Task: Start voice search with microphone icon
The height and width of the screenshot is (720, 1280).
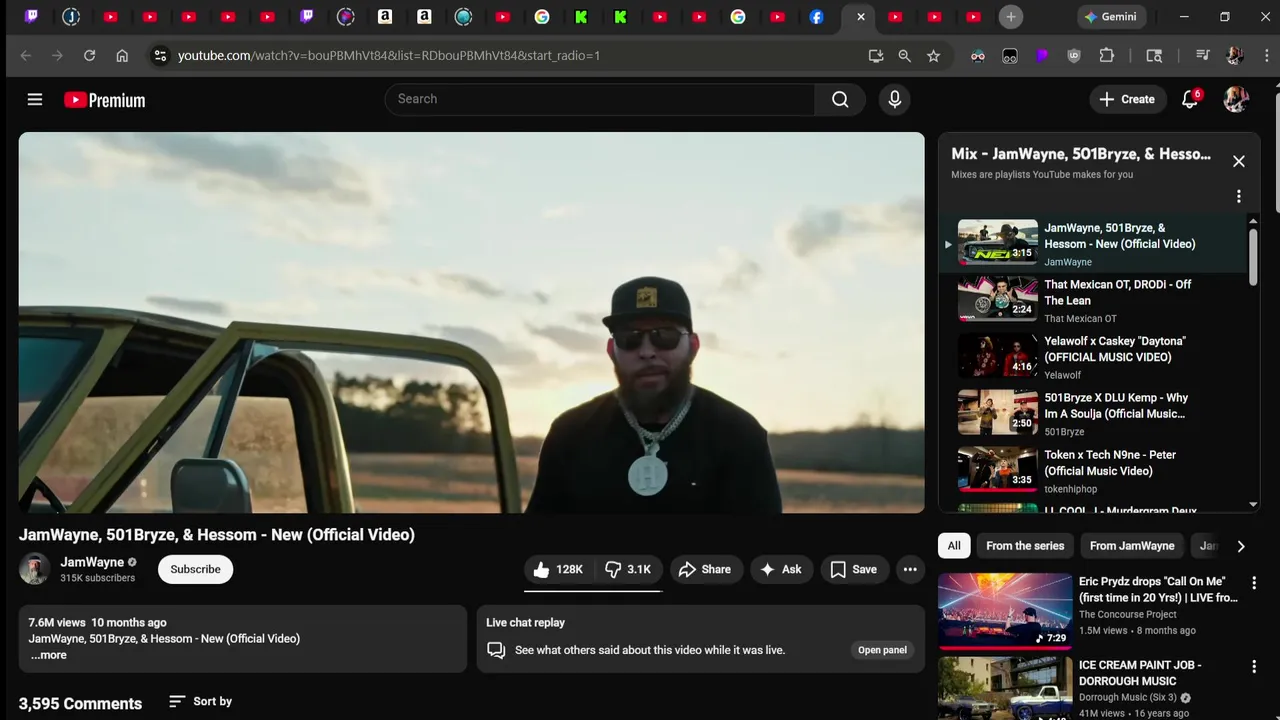Action: pyautogui.click(x=894, y=99)
